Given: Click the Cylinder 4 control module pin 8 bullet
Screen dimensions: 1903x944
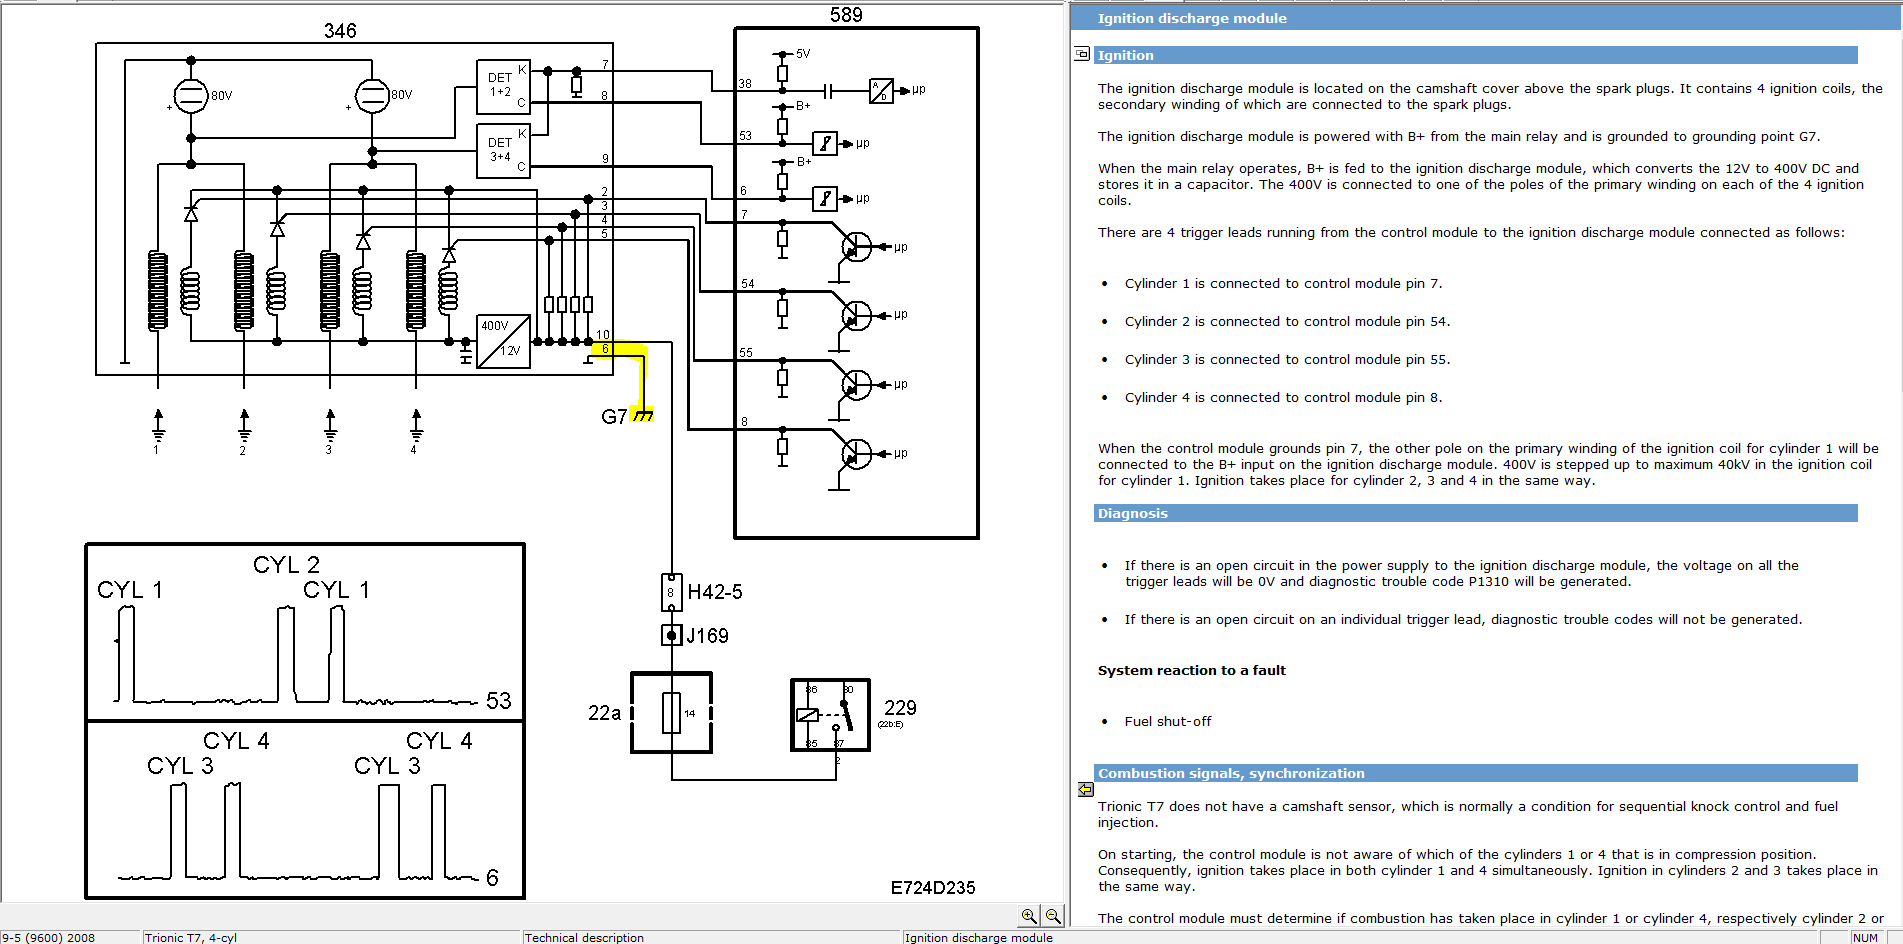Looking at the screenshot, I should tap(1283, 397).
